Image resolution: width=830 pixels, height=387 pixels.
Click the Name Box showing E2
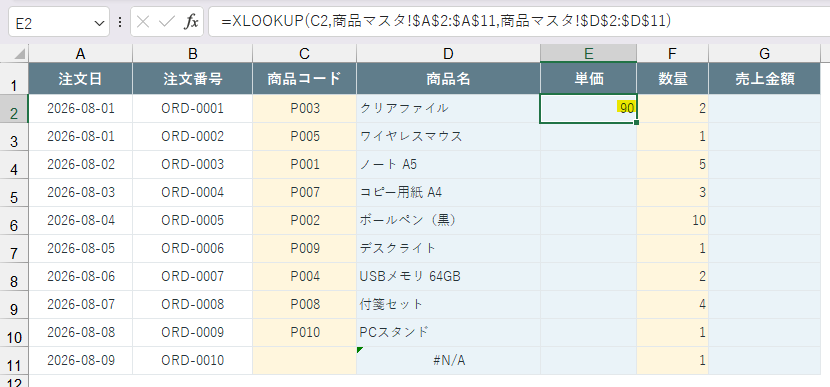pyautogui.click(x=59, y=22)
